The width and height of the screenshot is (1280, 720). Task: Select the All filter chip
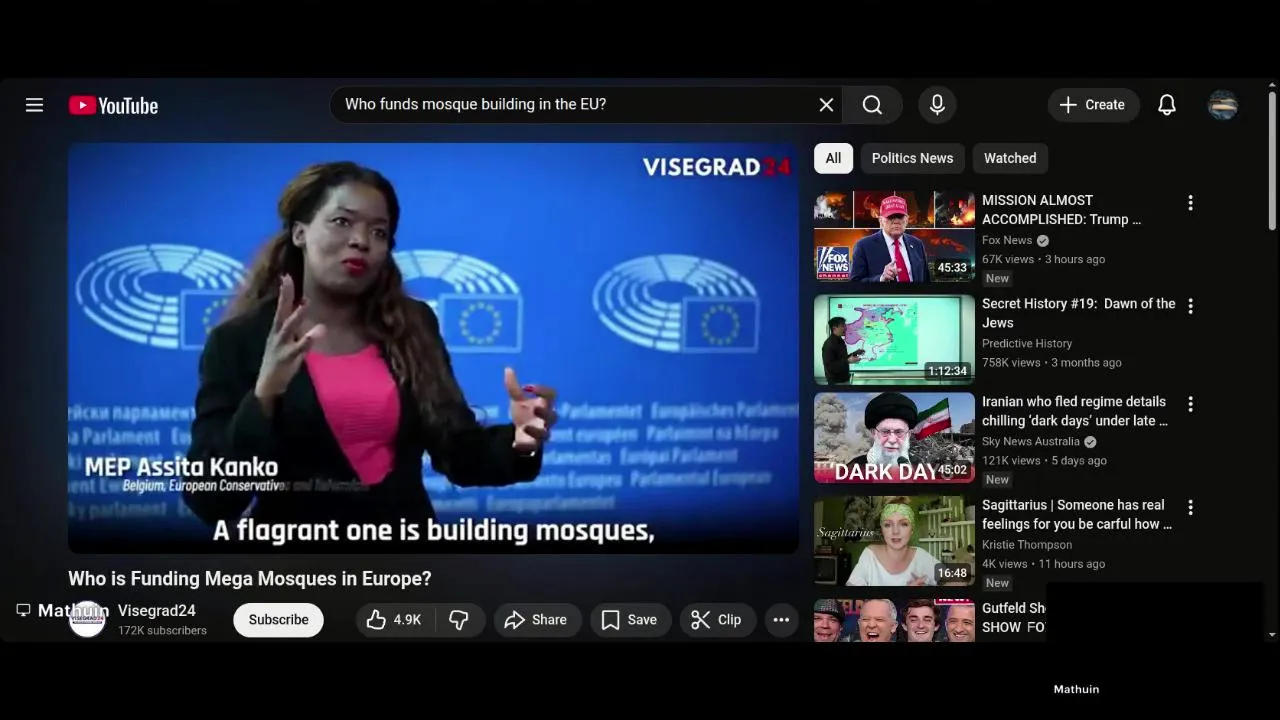coord(833,158)
